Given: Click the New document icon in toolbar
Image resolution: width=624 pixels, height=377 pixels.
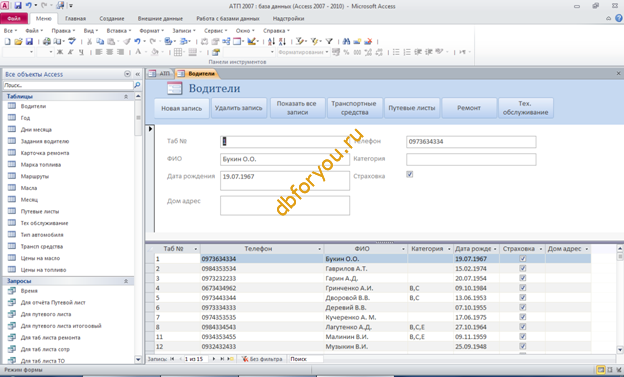Looking at the screenshot, I should (8, 41).
